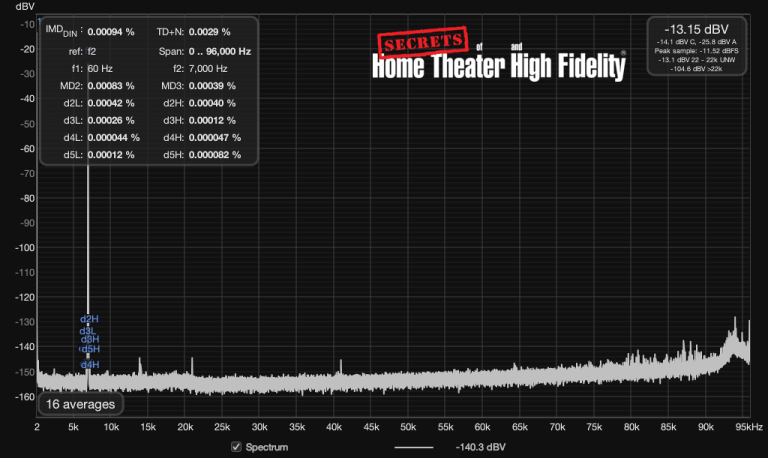Click the d5H distortion marker
Viewport: 768px width, 458px height.
click(x=89, y=350)
